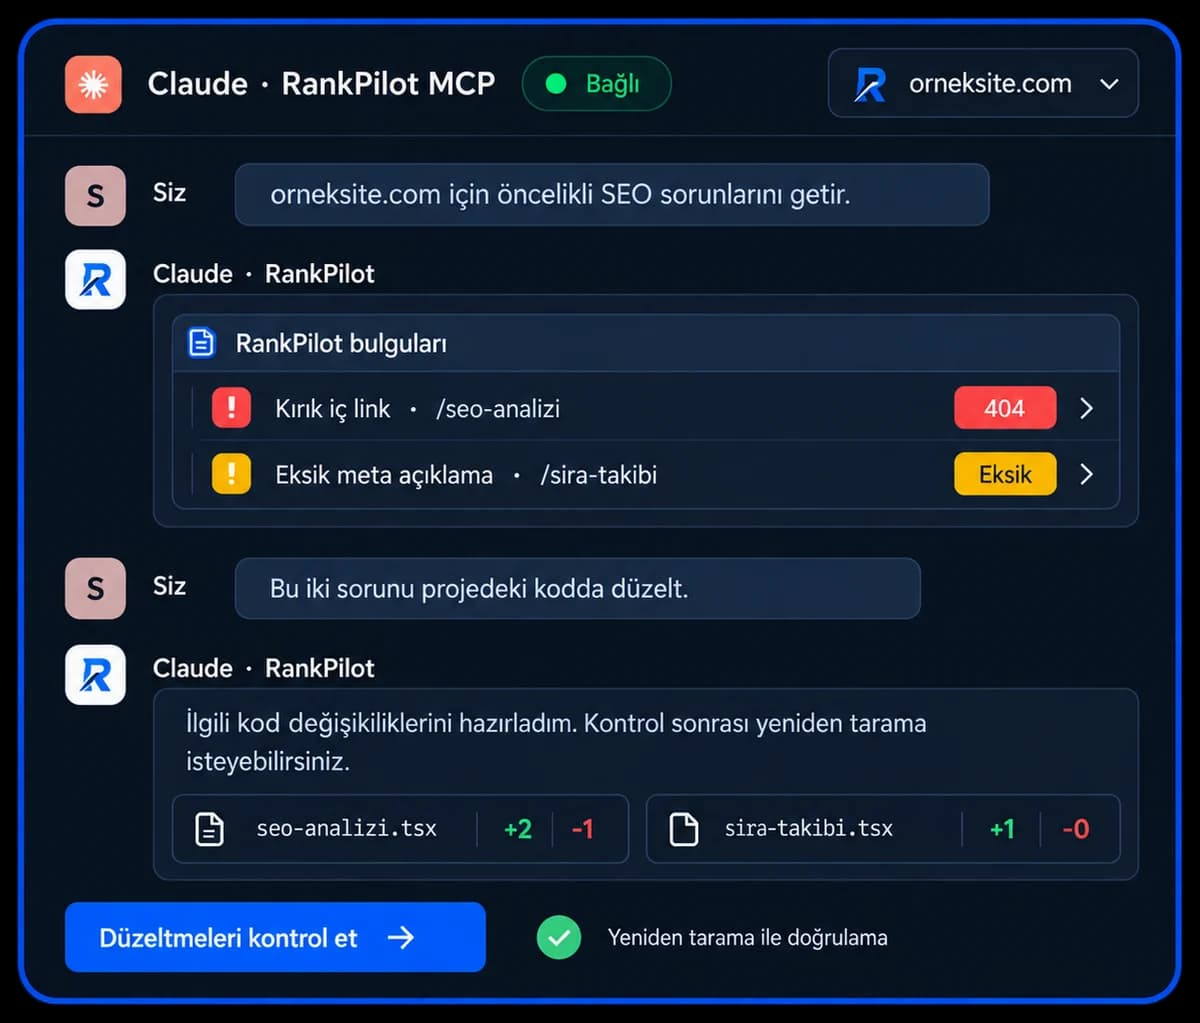1200x1023 pixels.
Task: Open the Eksik meta açıklama /sira-takibi finding
Action: pyautogui.click(x=646, y=474)
